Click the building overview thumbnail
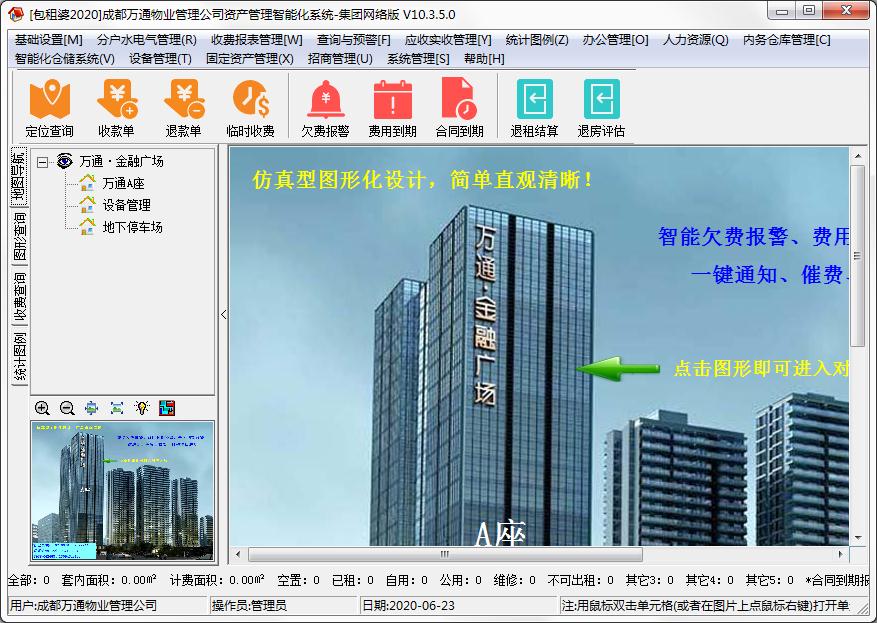 click(122, 490)
